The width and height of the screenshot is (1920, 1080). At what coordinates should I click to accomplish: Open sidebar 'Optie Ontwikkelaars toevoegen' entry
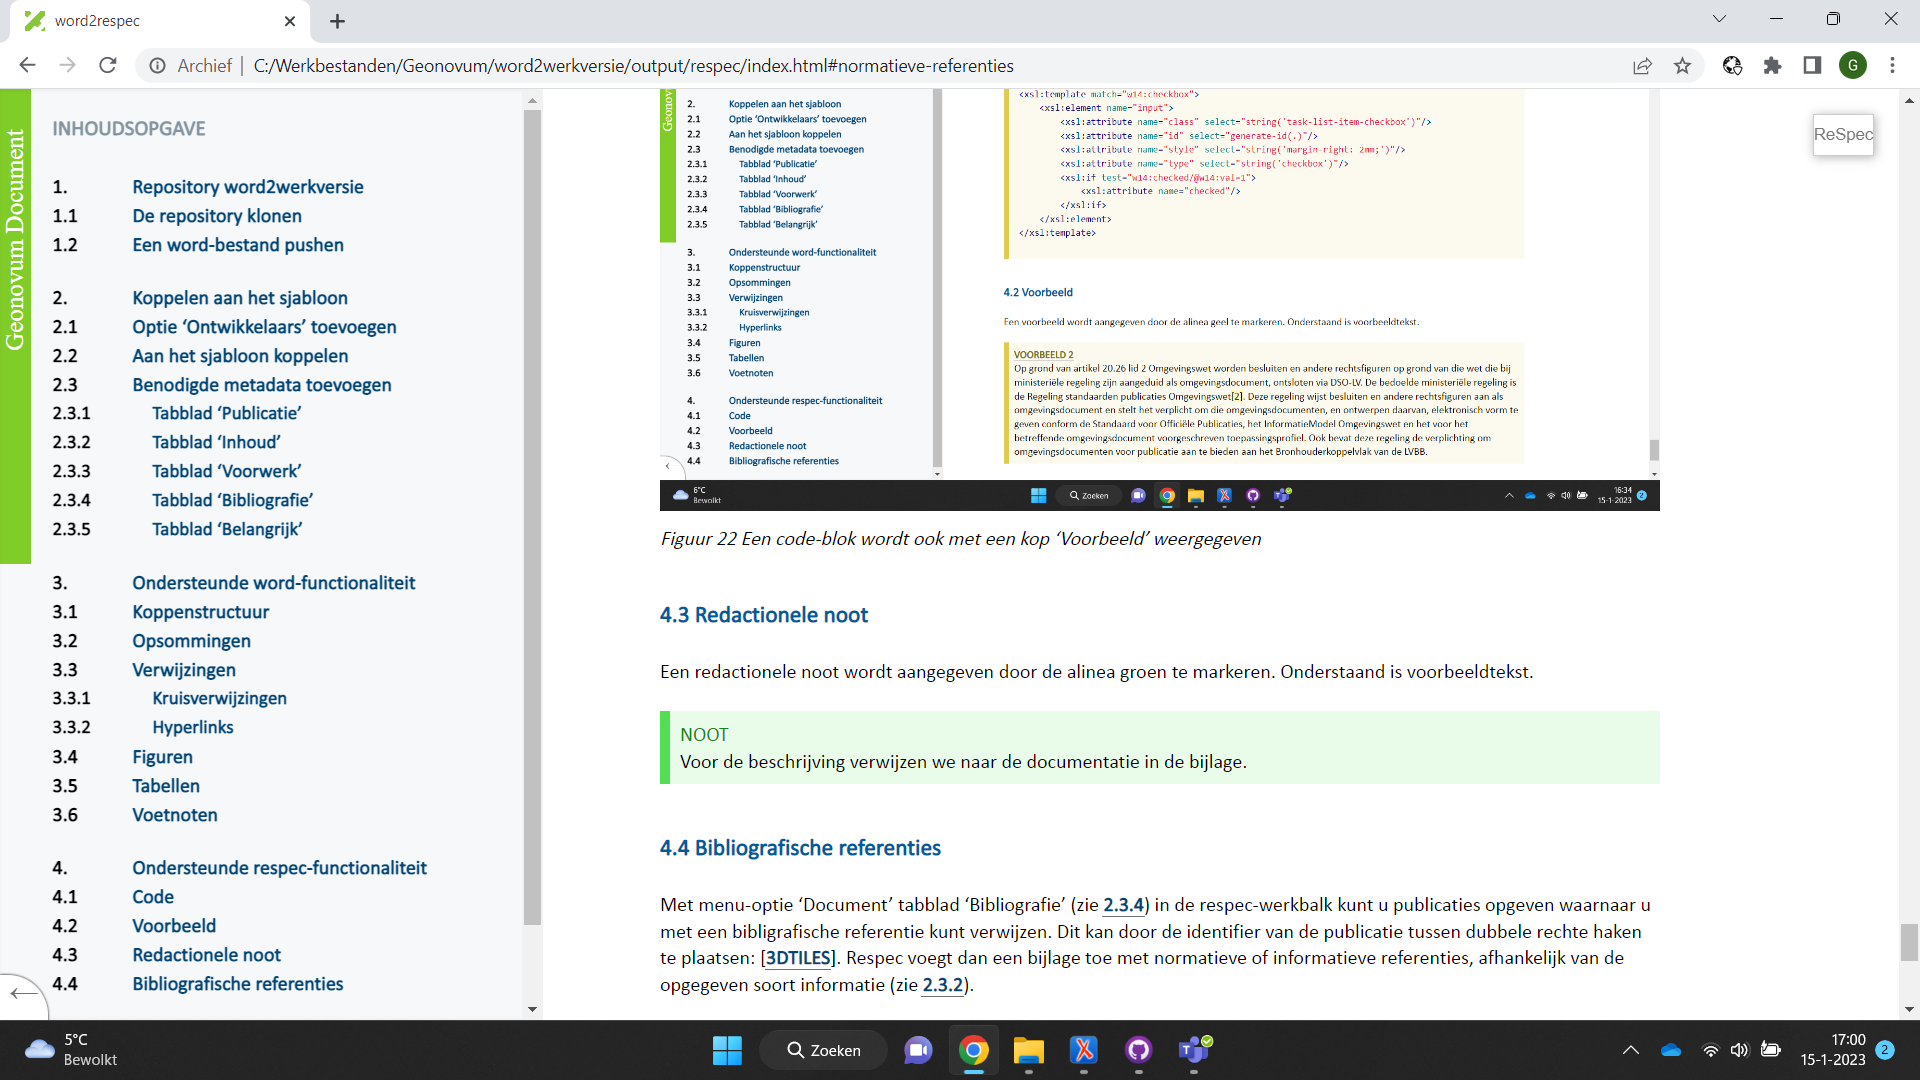point(264,327)
